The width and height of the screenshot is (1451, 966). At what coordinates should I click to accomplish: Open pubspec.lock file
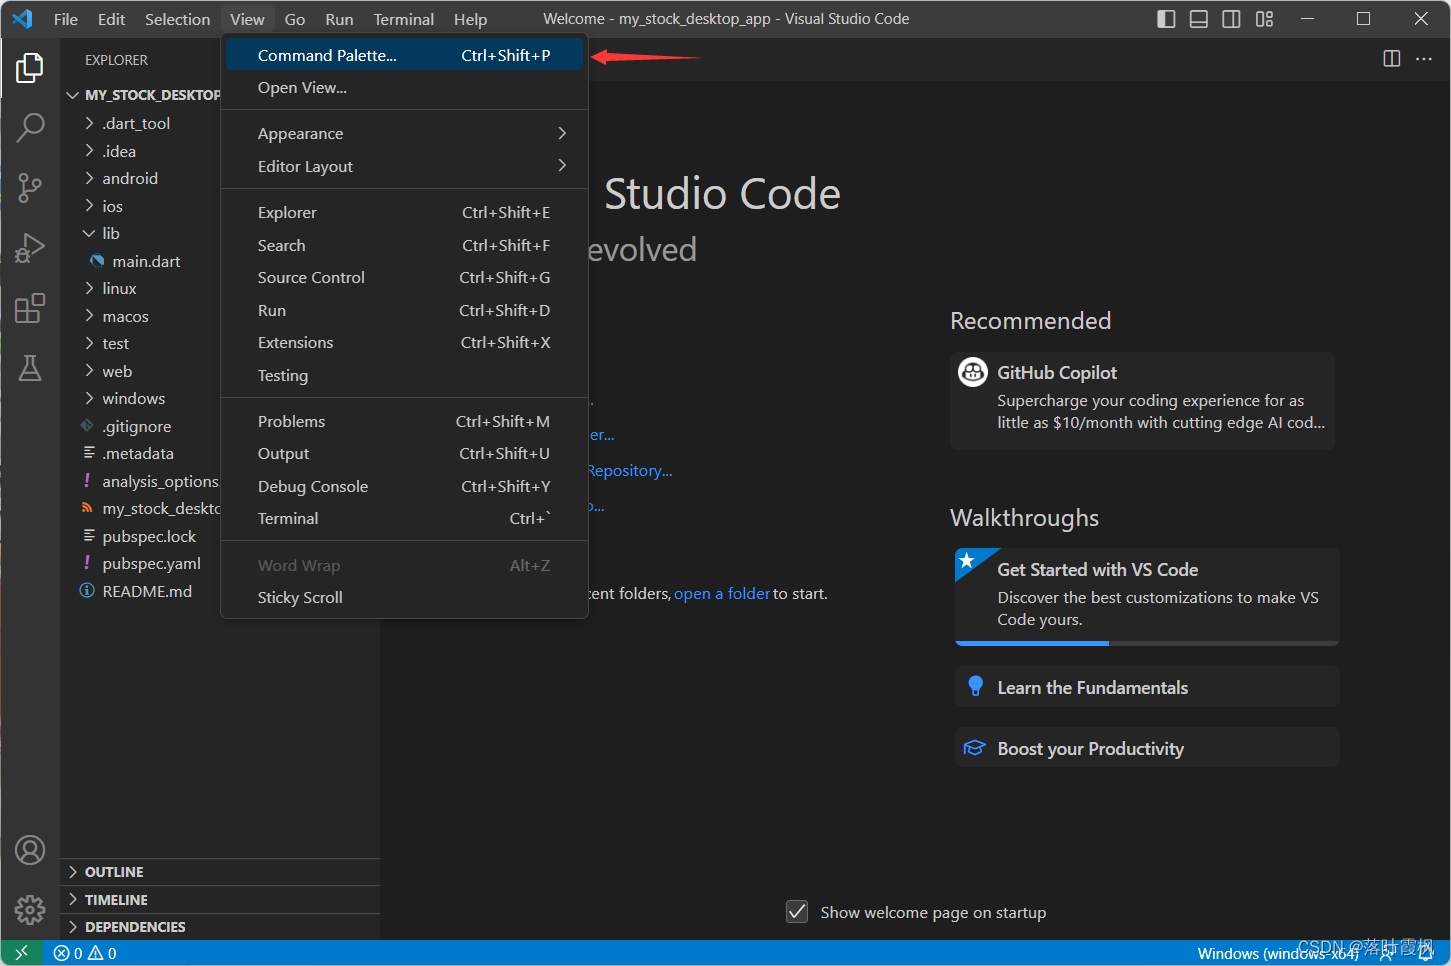point(149,536)
